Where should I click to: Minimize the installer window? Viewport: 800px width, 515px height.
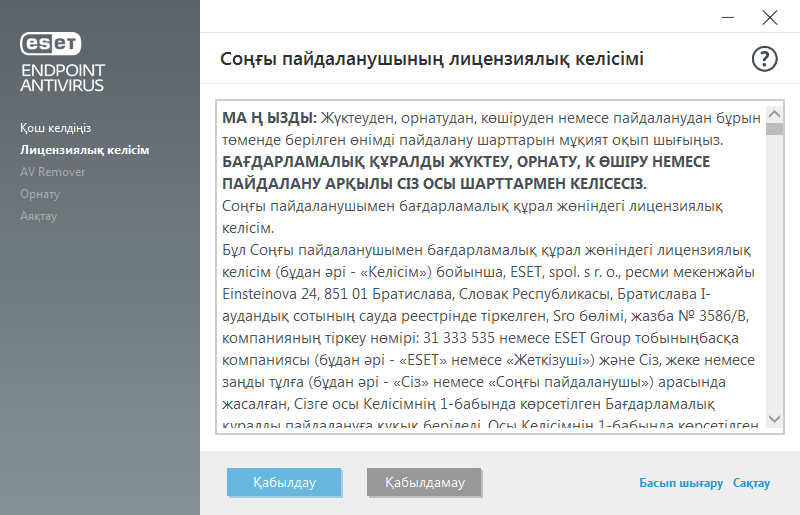coord(728,17)
